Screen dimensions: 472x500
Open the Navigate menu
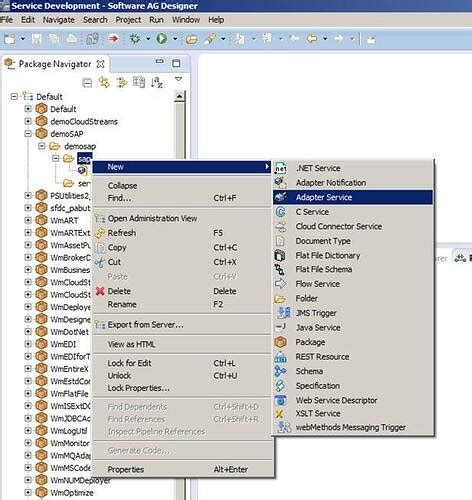pyautogui.click(x=59, y=20)
